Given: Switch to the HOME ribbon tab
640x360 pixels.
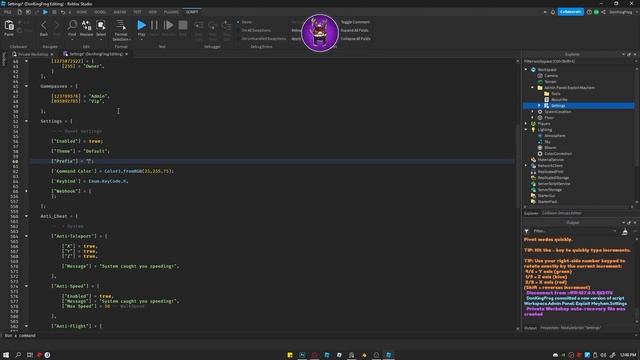Looking at the screenshot, I should coord(82,12).
